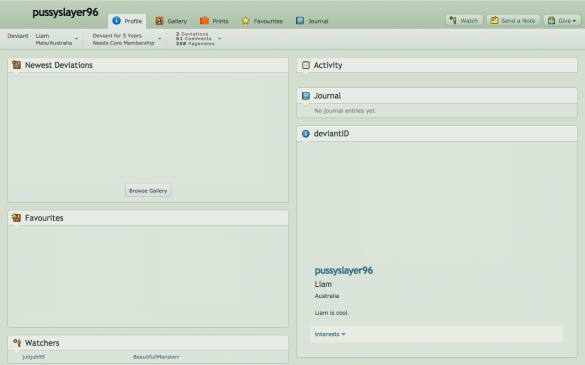Click the Journal tab book icon
Image resolution: width=585 pixels, height=365 pixels.
coord(300,21)
